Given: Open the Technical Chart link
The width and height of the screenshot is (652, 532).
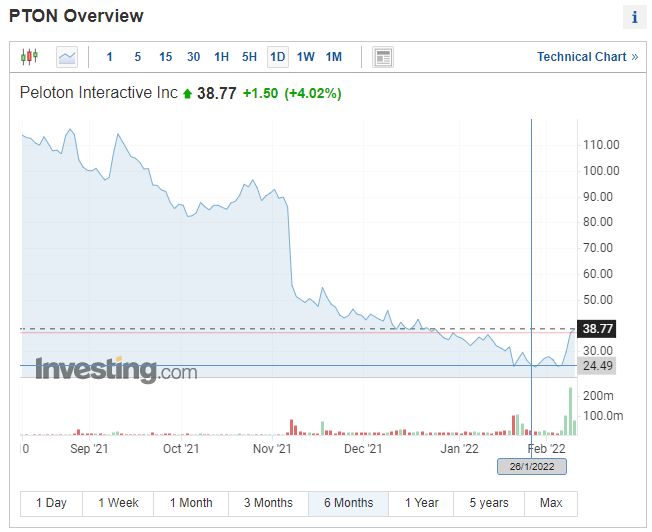Looking at the screenshot, I should [x=587, y=57].
